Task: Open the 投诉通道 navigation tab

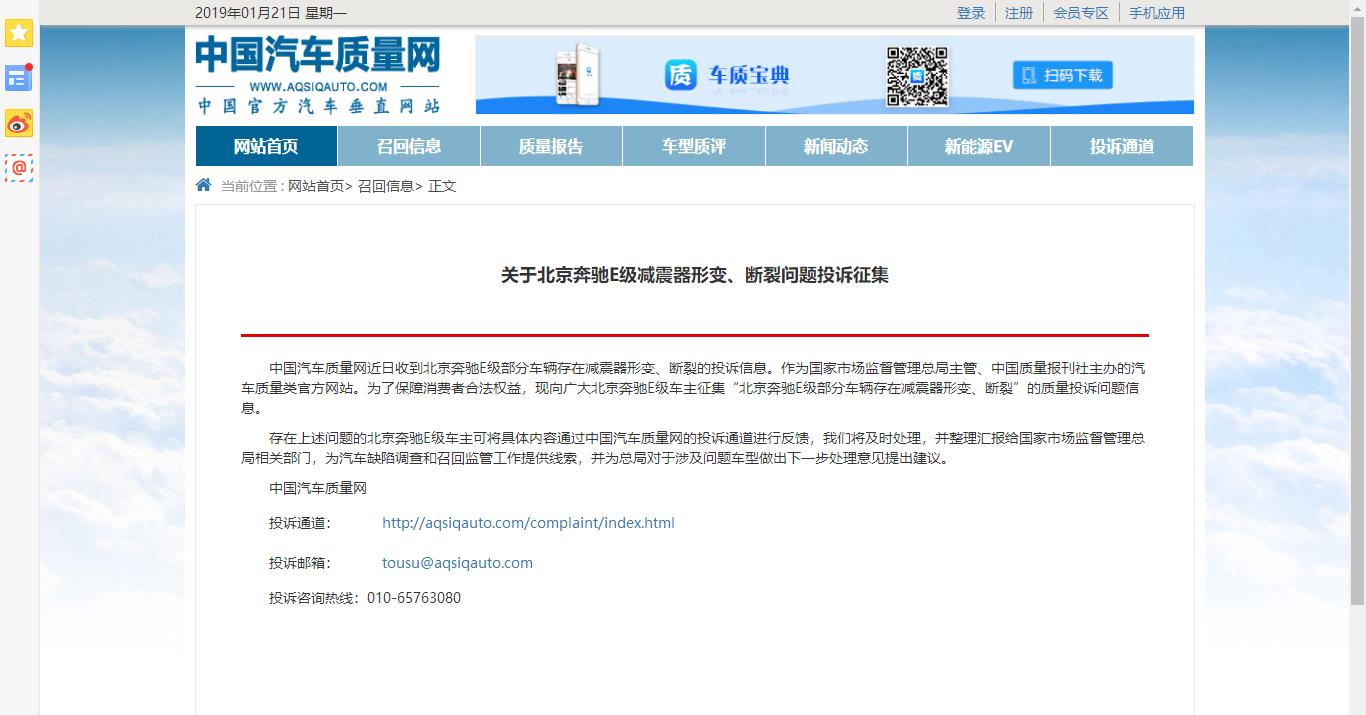Action: [x=1122, y=146]
